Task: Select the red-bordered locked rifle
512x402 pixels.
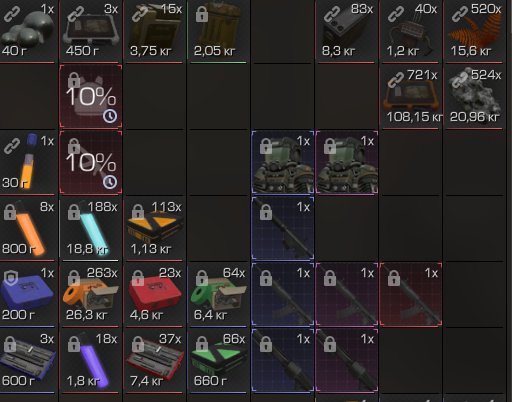Action: point(411,294)
